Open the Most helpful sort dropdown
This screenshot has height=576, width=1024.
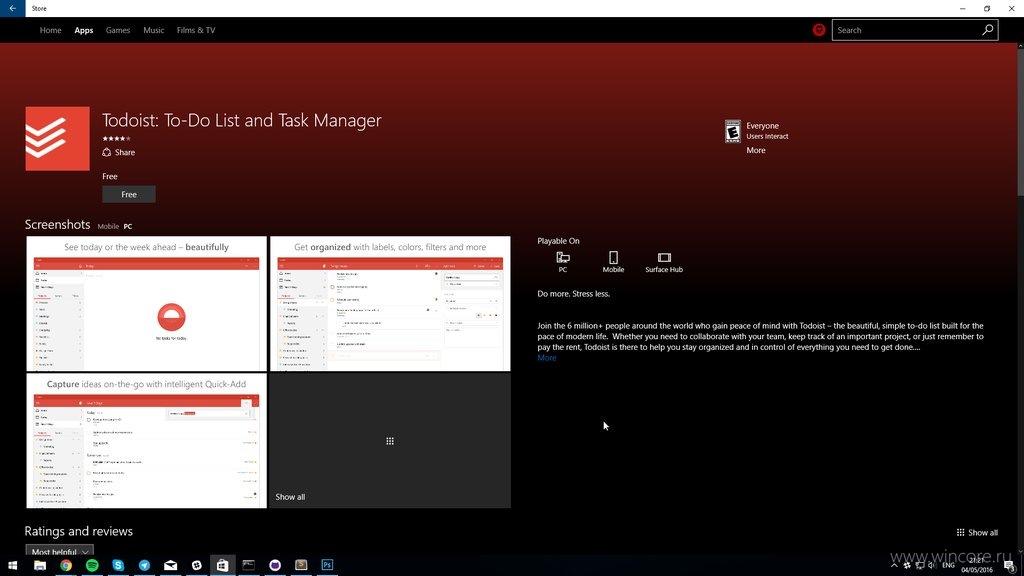pyautogui.click(x=59, y=552)
